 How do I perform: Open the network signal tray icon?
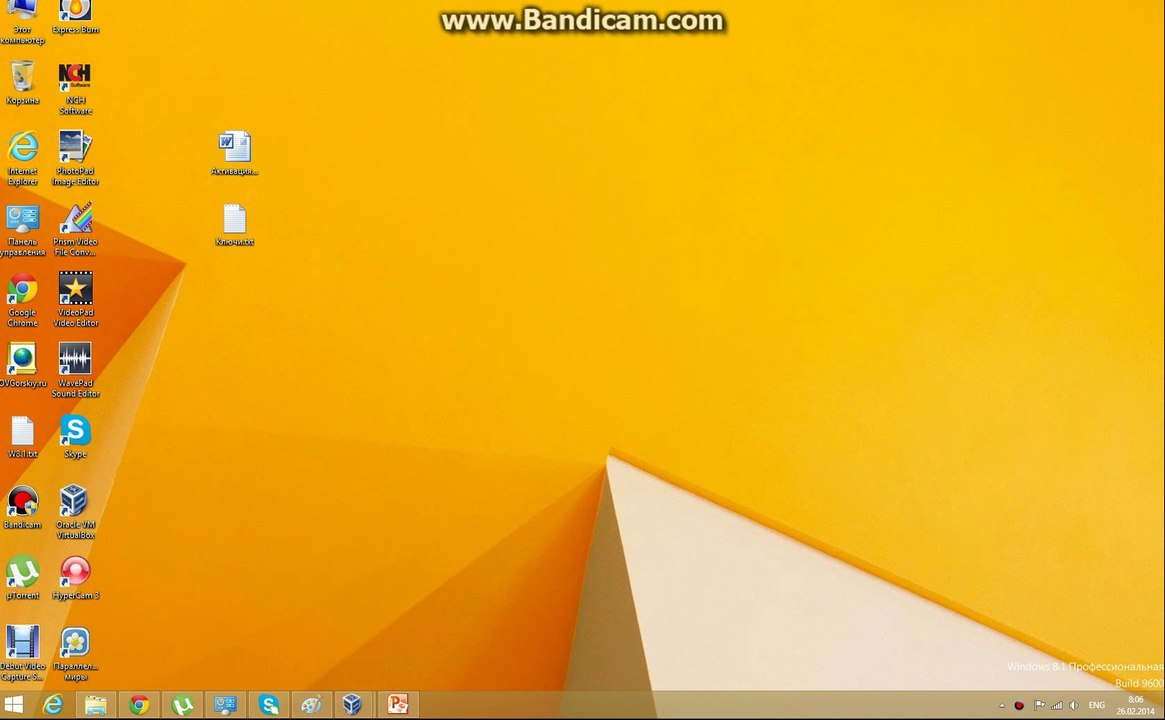click(x=1057, y=705)
